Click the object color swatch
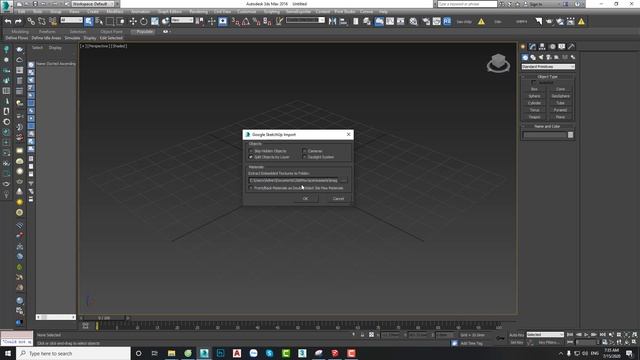 pos(571,135)
